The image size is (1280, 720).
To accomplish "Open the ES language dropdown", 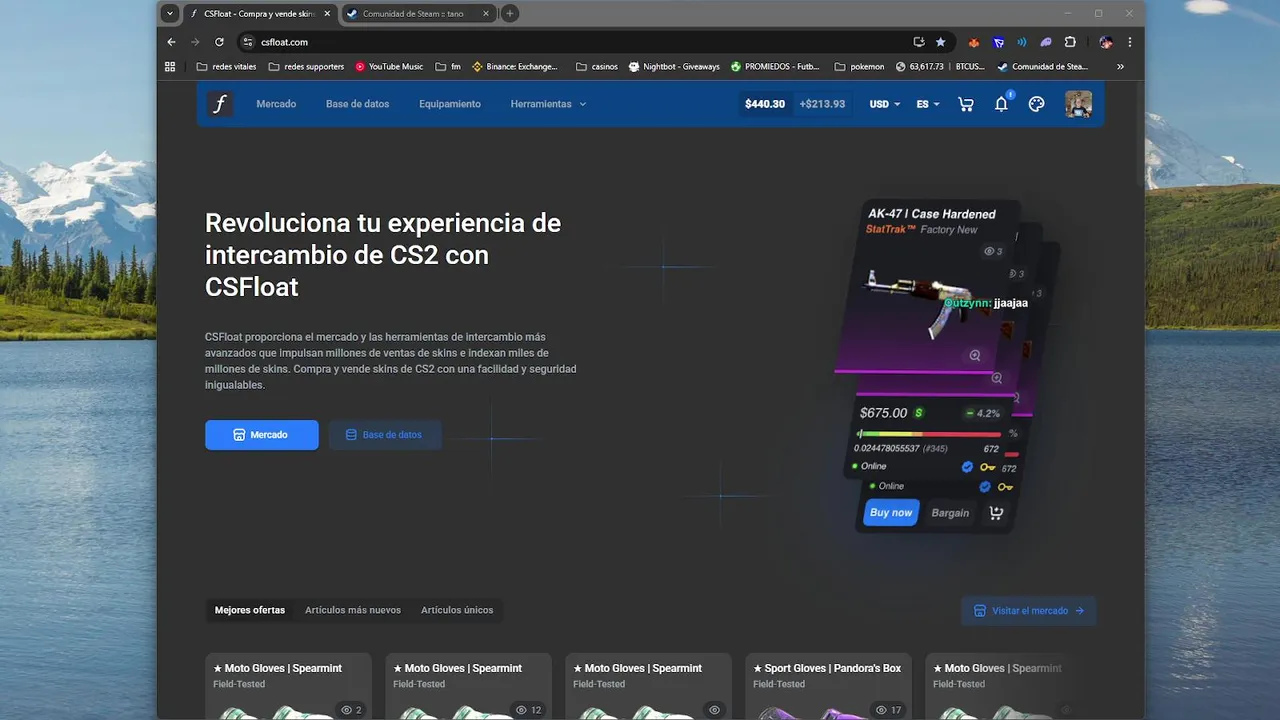I will coord(928,104).
